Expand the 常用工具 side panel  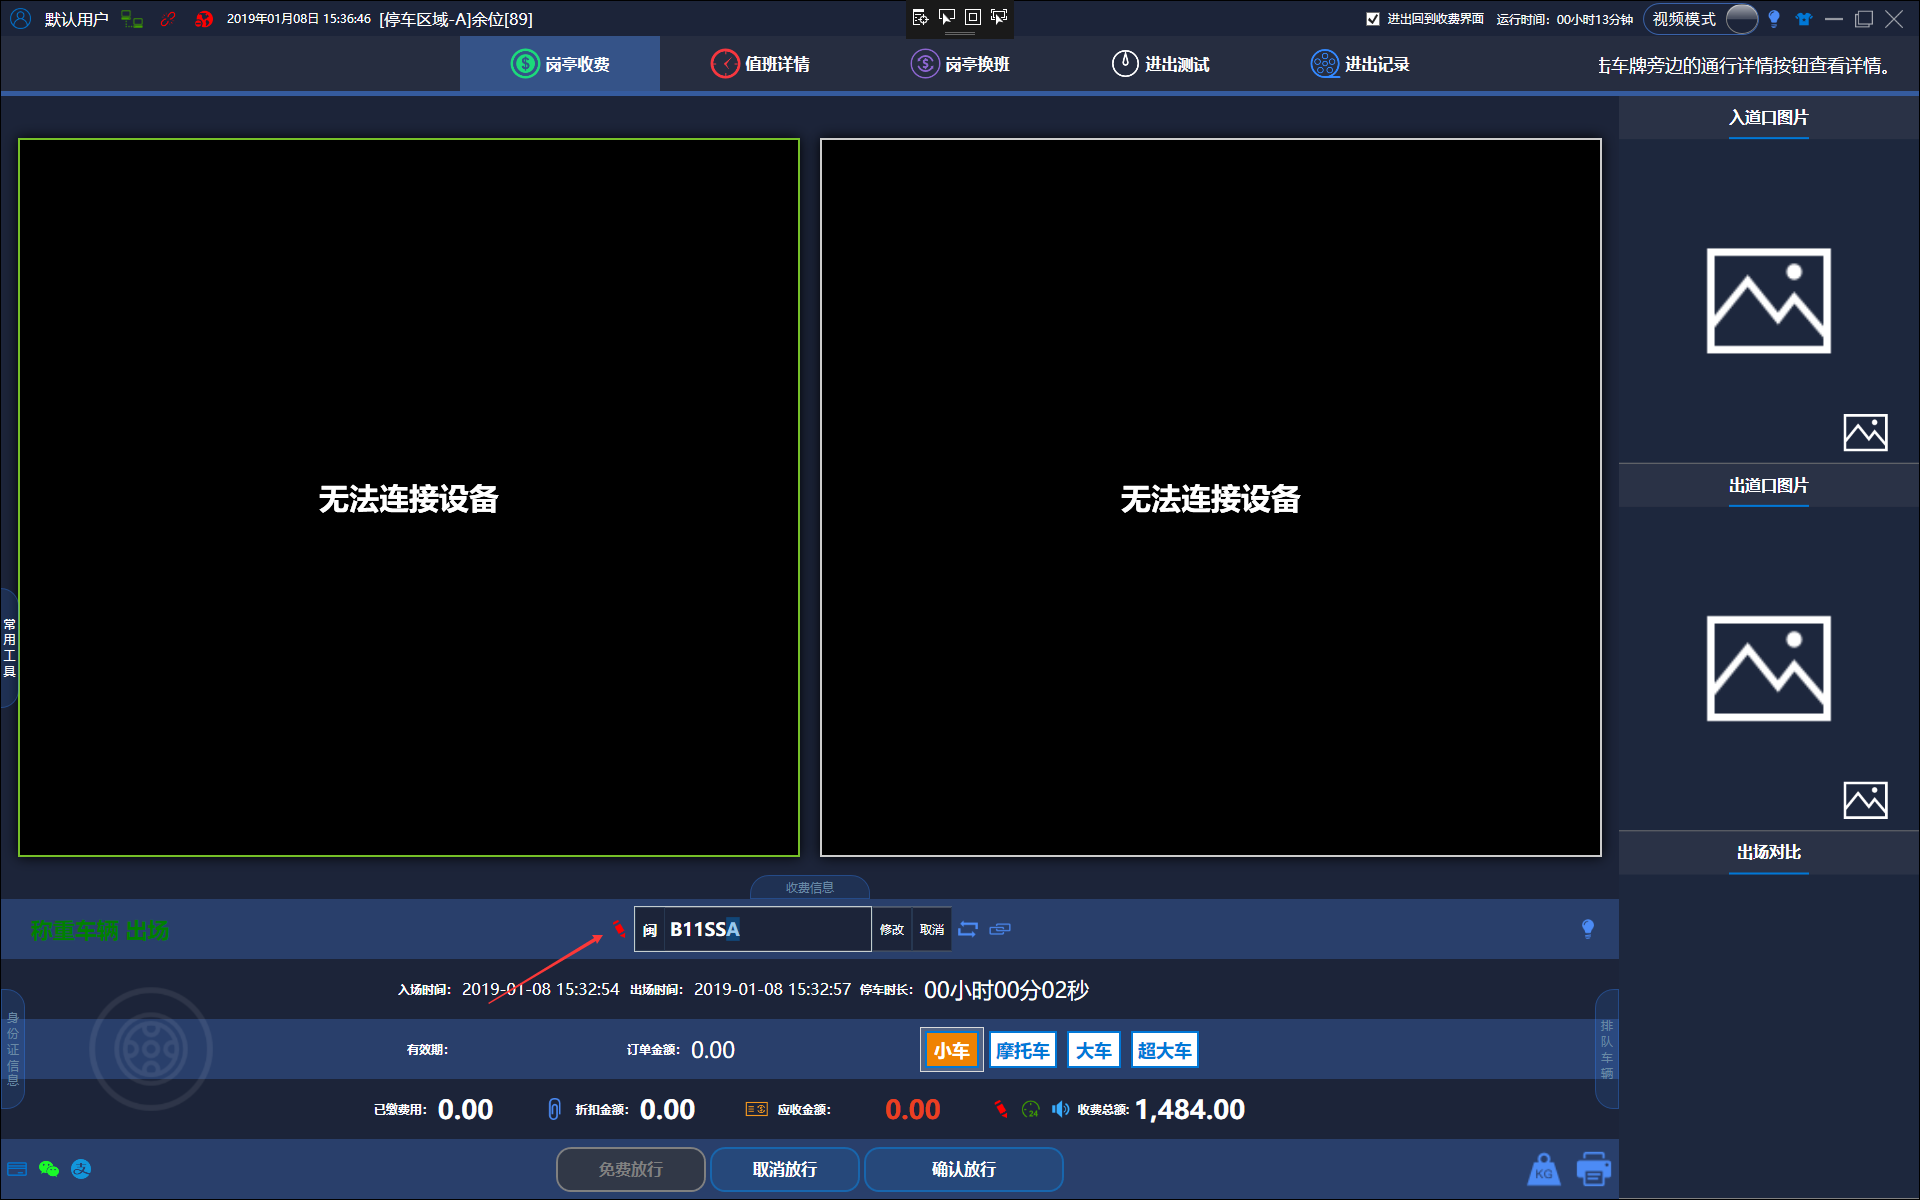9,648
